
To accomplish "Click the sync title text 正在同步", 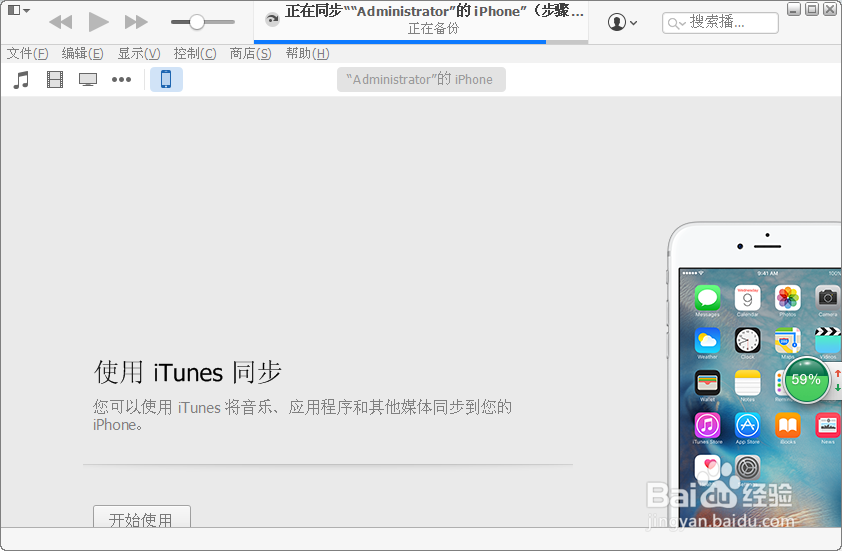I will (x=313, y=11).
